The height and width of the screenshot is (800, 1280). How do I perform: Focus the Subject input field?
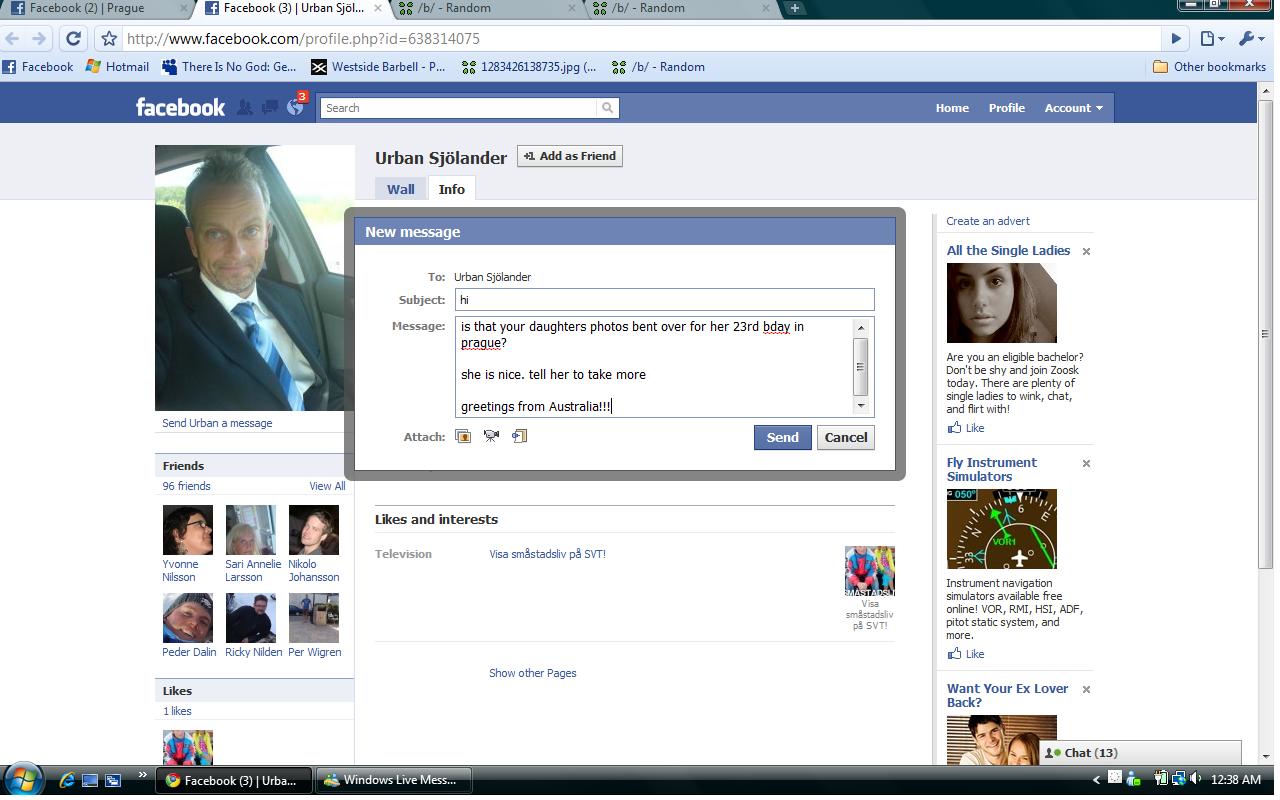click(665, 300)
